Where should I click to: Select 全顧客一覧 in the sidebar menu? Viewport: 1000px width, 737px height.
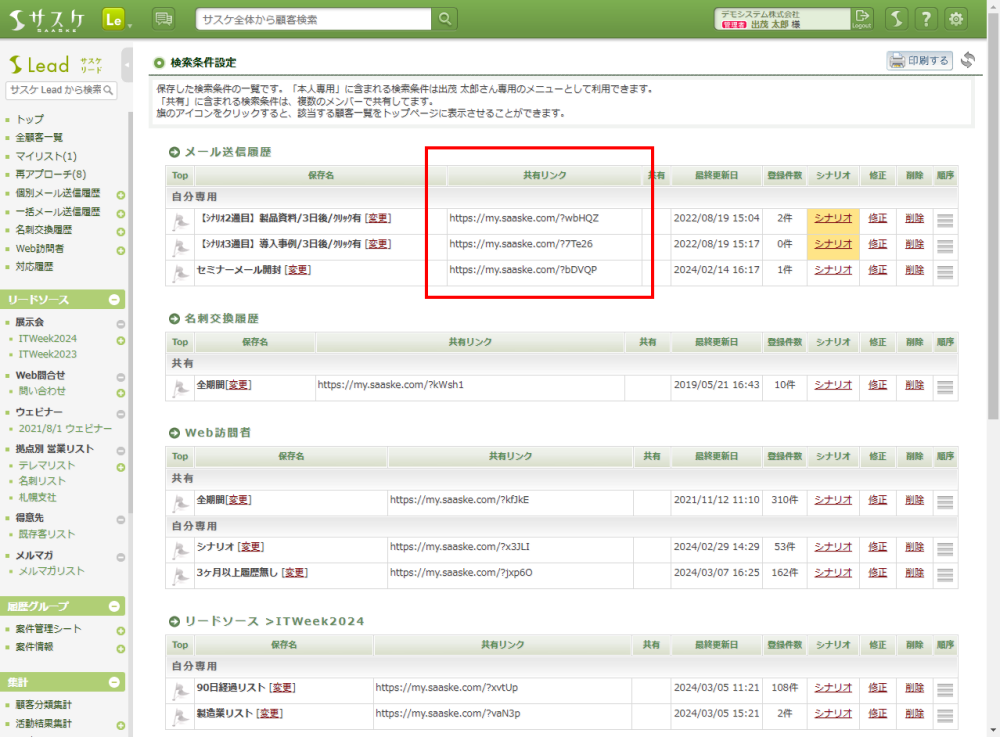tap(40, 138)
